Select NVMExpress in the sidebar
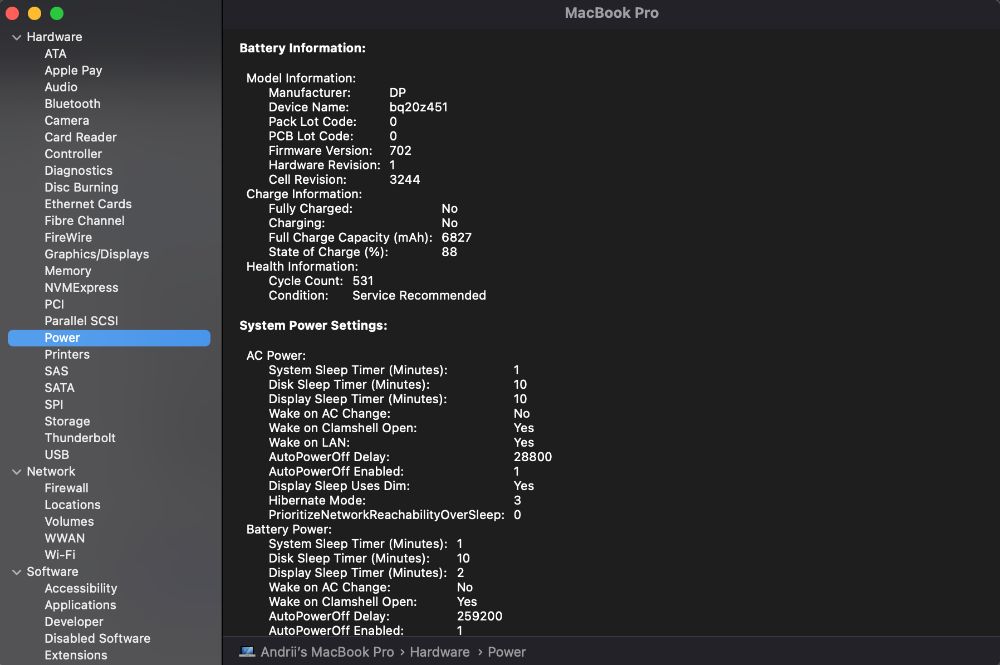This screenshot has width=1000, height=665. (x=81, y=288)
